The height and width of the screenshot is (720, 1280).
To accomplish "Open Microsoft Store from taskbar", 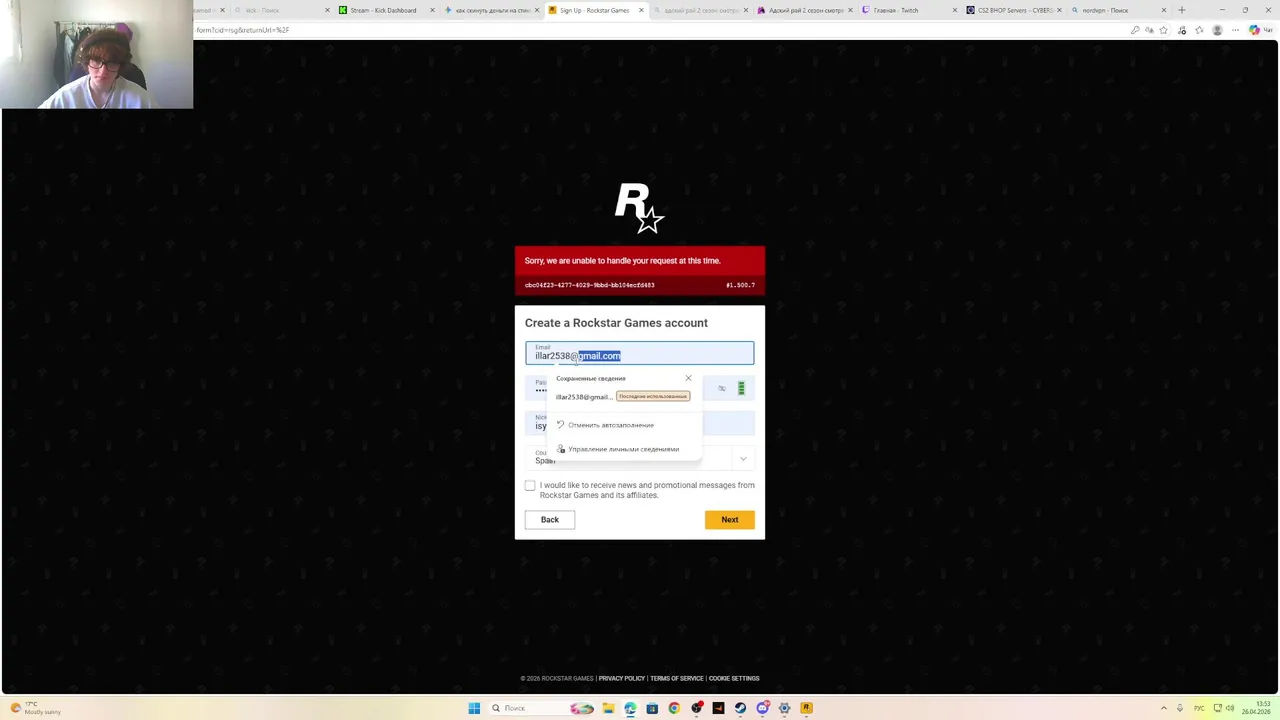I will [x=652, y=708].
